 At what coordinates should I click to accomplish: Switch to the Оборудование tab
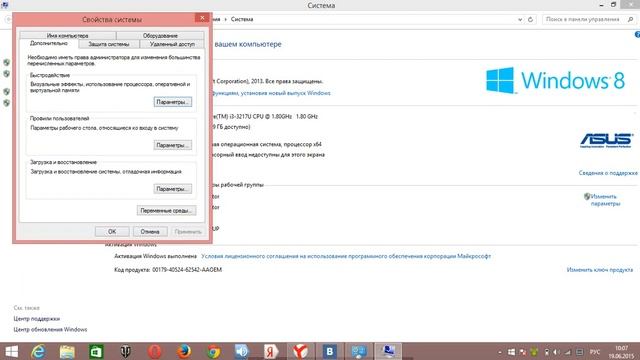pyautogui.click(x=160, y=36)
